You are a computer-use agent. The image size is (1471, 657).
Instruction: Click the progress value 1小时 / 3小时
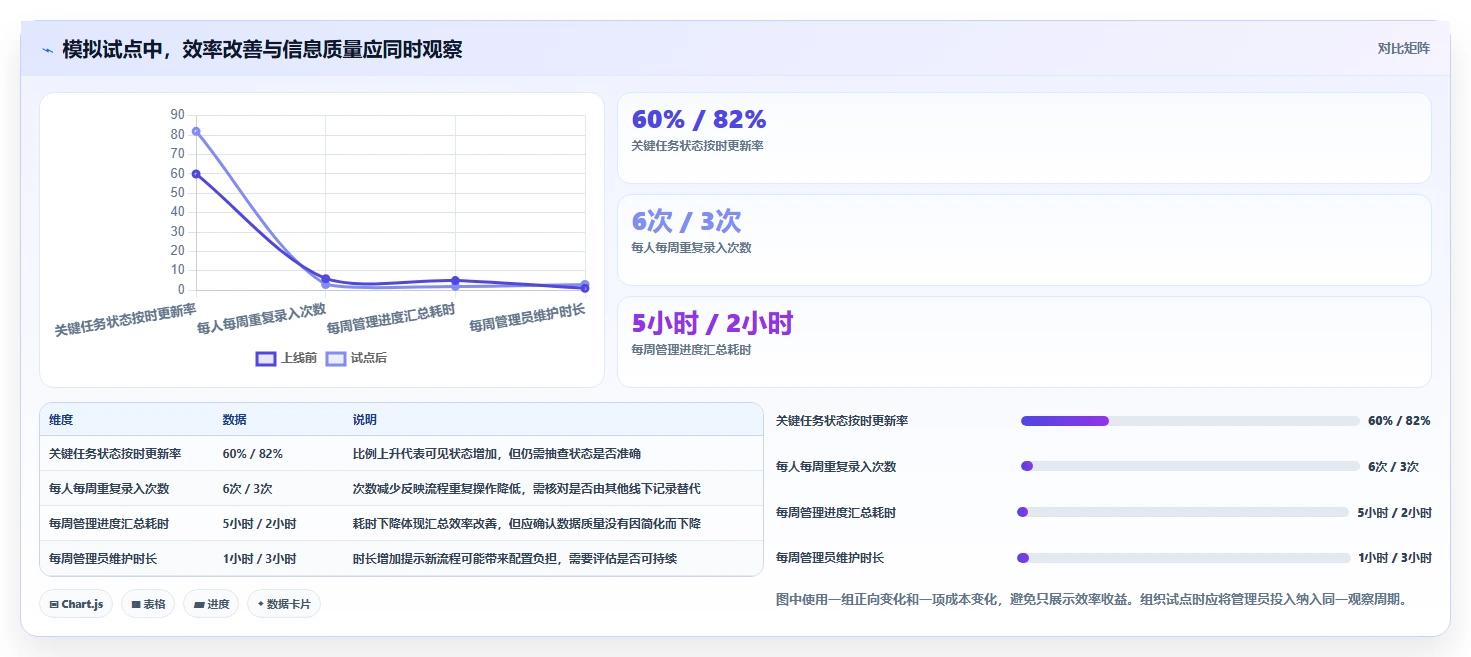pos(1395,558)
